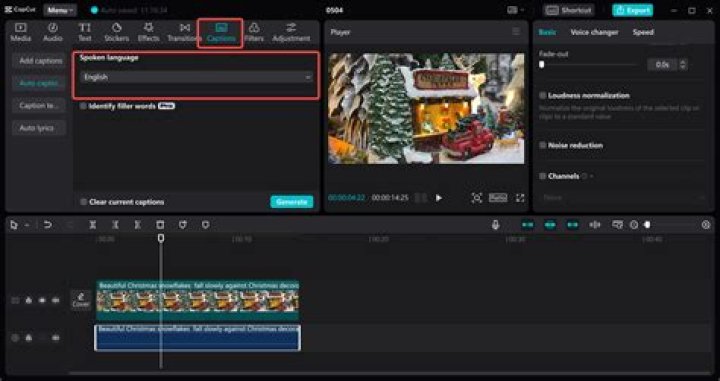Enable the Channels checkbox
Image resolution: width=720 pixels, height=381 pixels.
tap(543, 176)
